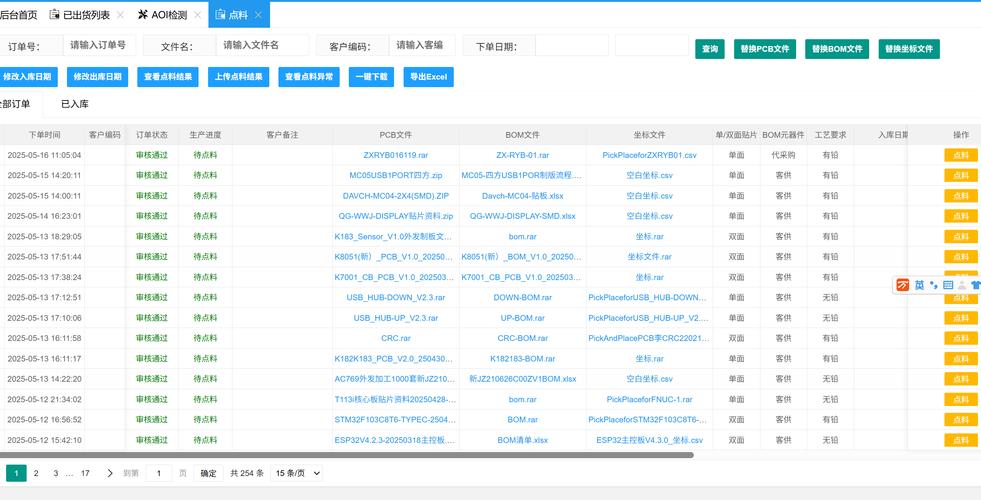The width and height of the screenshot is (981, 500).
Task: Focus the 客户编码 input field
Action: coord(420,45)
